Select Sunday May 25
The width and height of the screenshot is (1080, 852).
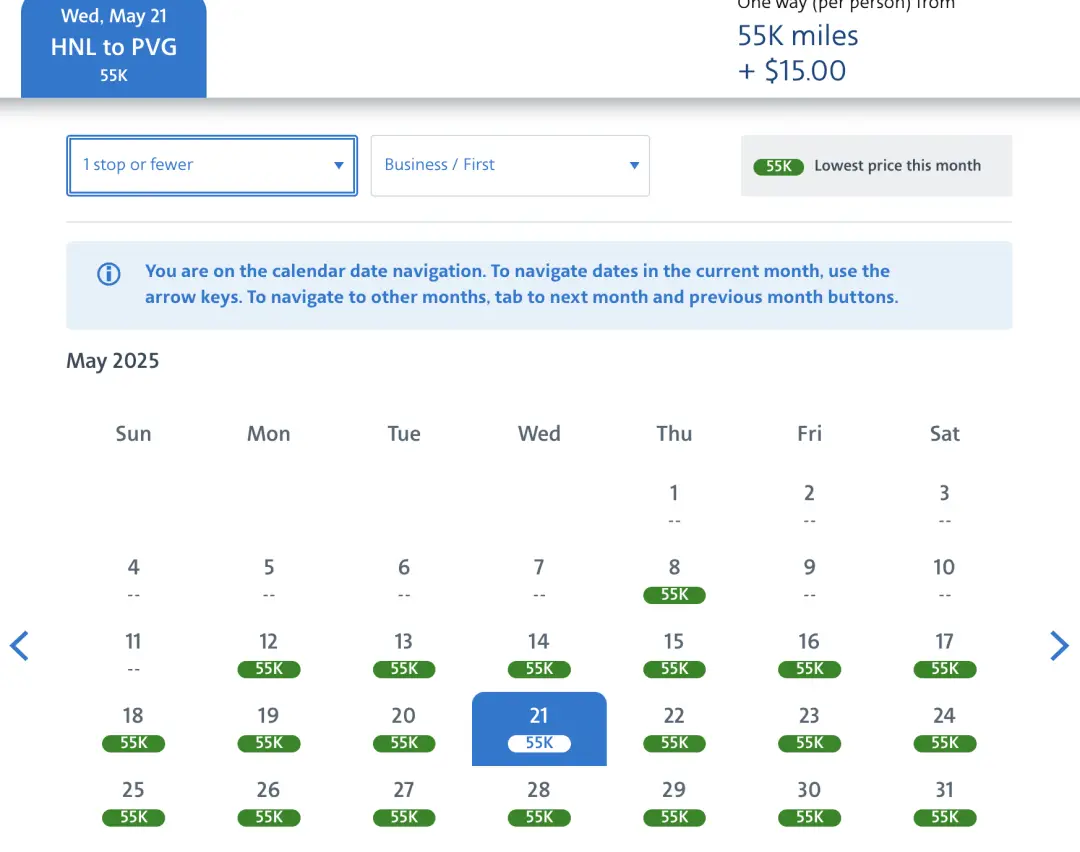(x=133, y=802)
